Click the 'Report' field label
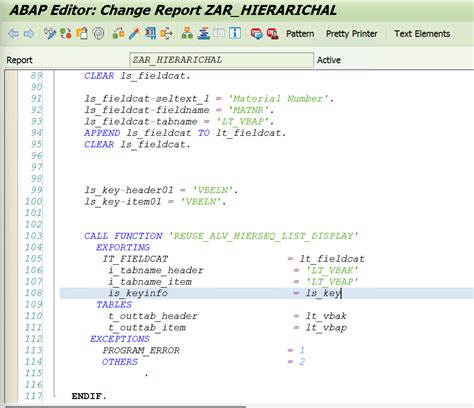 coord(19,60)
